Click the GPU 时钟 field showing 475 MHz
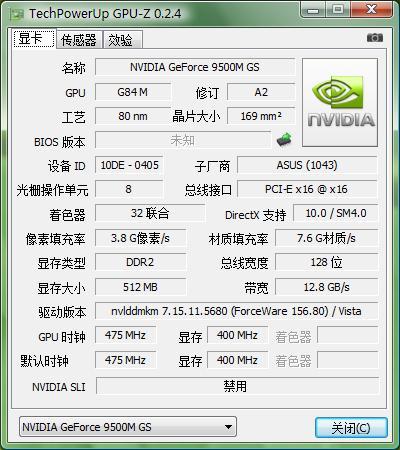400x450 pixels. [x=125, y=335]
